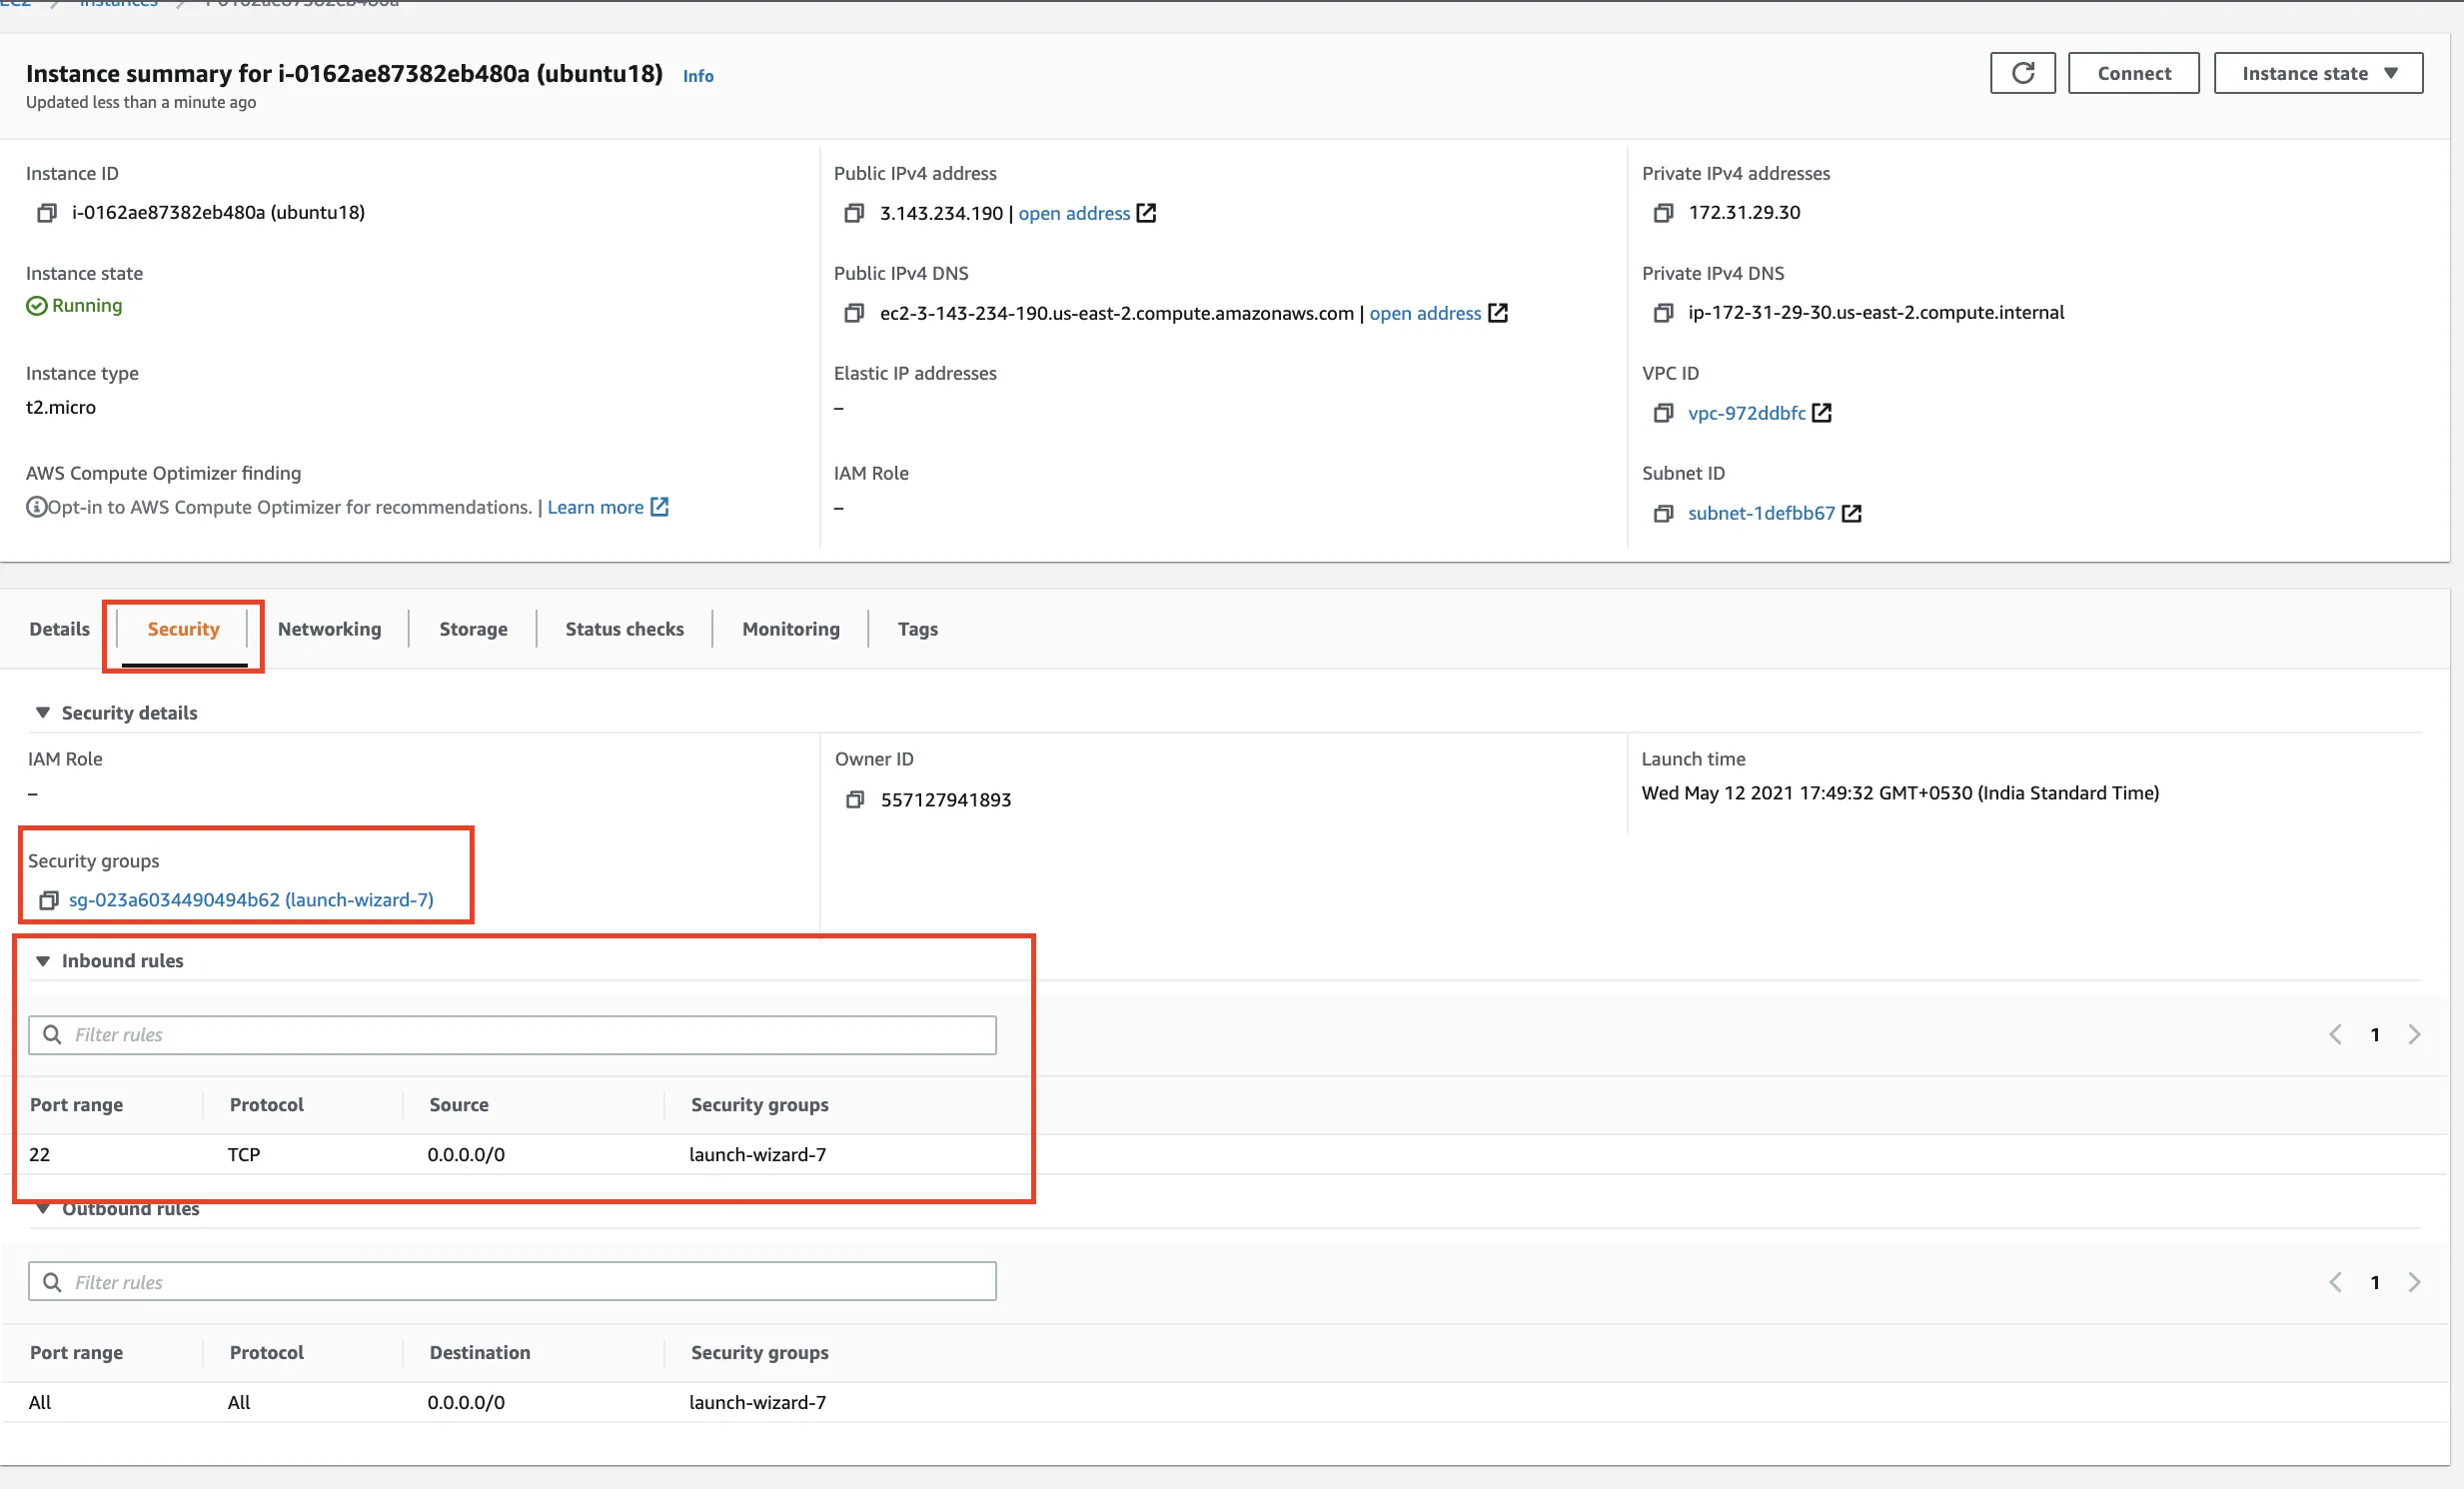
Task: Copy the Public IPv4 DNS name
Action: point(854,313)
